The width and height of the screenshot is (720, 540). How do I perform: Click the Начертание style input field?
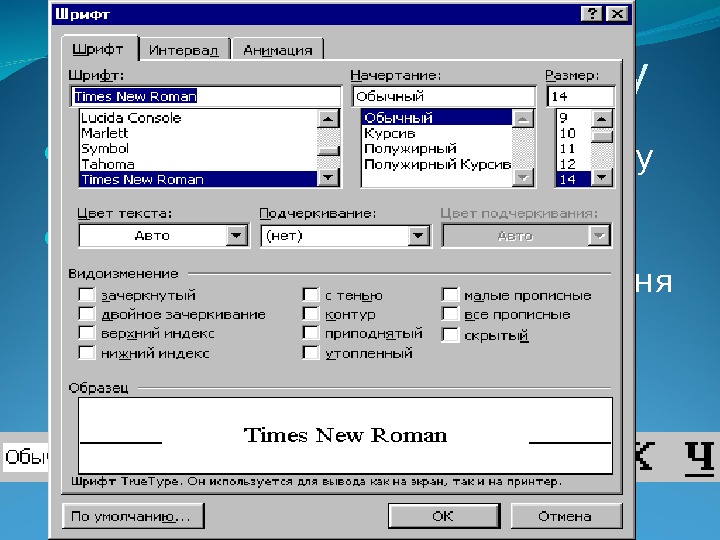[x=444, y=96]
